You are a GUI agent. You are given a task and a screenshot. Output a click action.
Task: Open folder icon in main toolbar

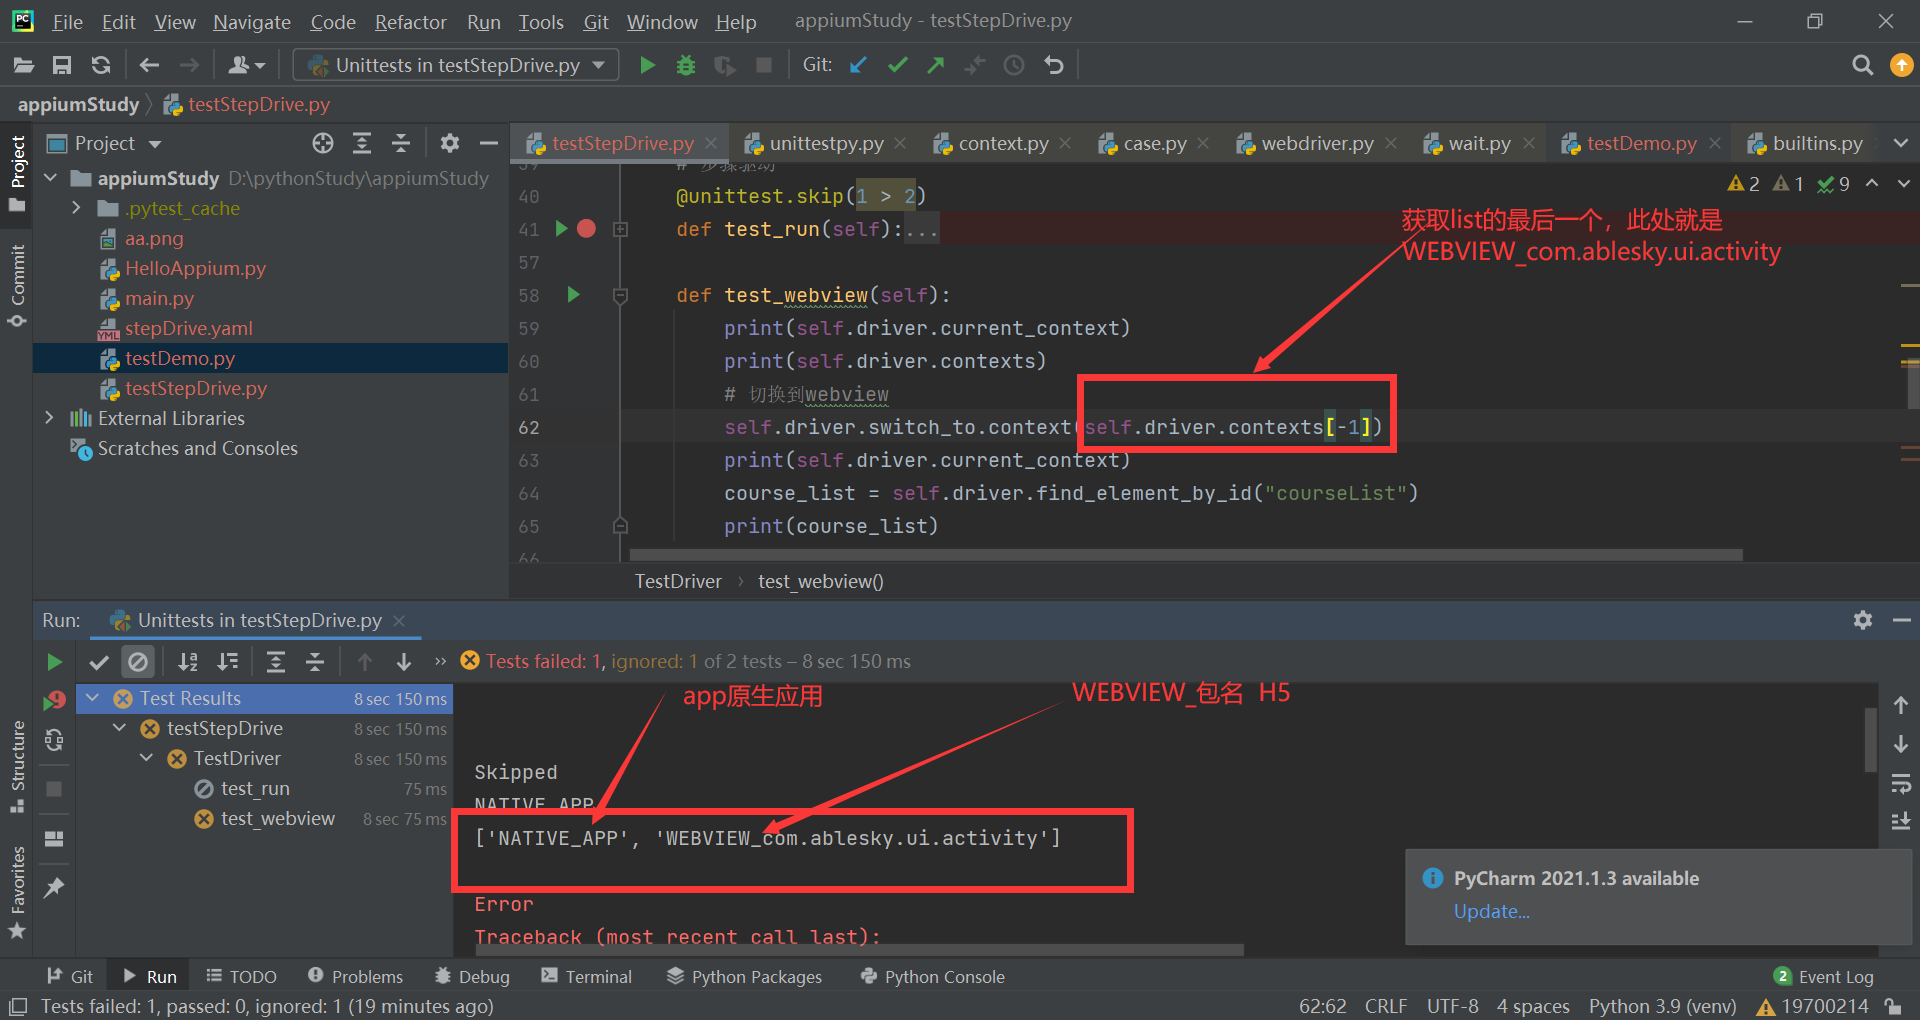pyautogui.click(x=24, y=65)
